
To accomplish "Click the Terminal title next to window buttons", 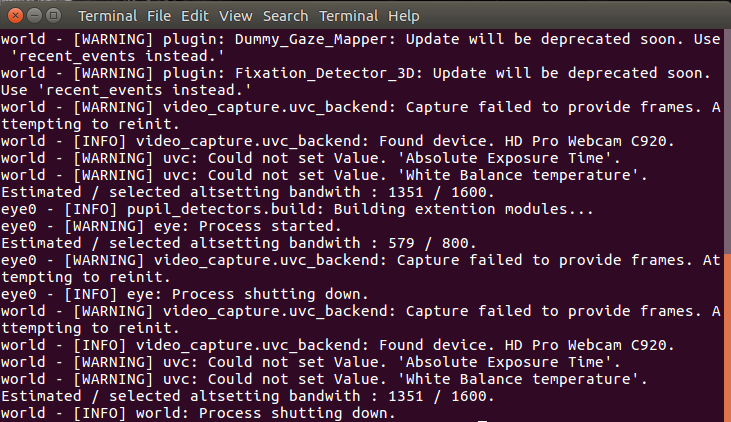I will tap(107, 16).
